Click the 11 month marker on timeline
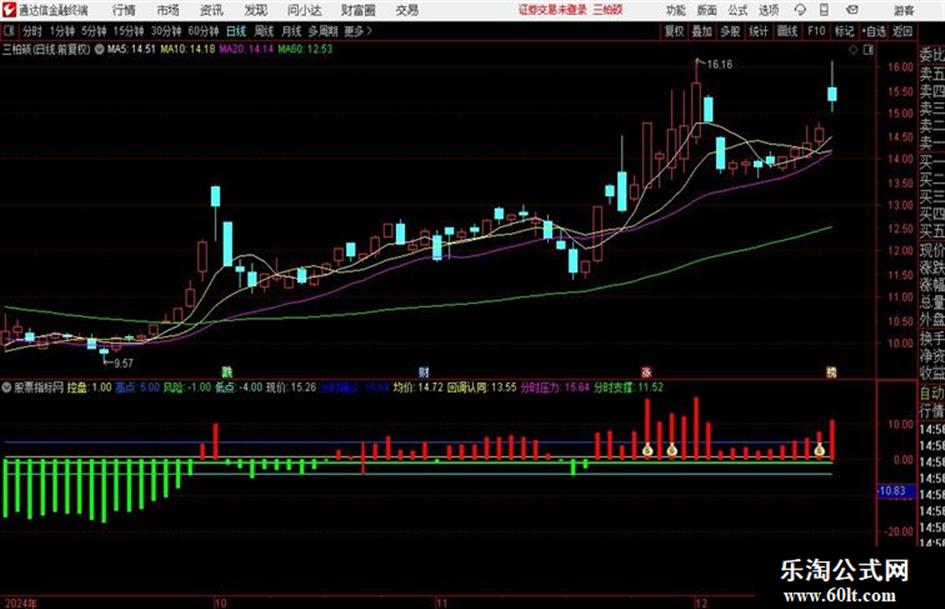This screenshot has width=945, height=609. (442, 603)
